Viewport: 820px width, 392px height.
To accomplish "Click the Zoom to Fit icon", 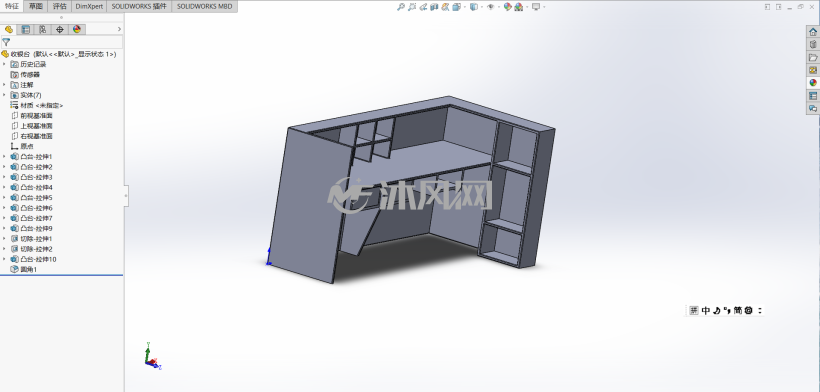I will coord(401,7).
